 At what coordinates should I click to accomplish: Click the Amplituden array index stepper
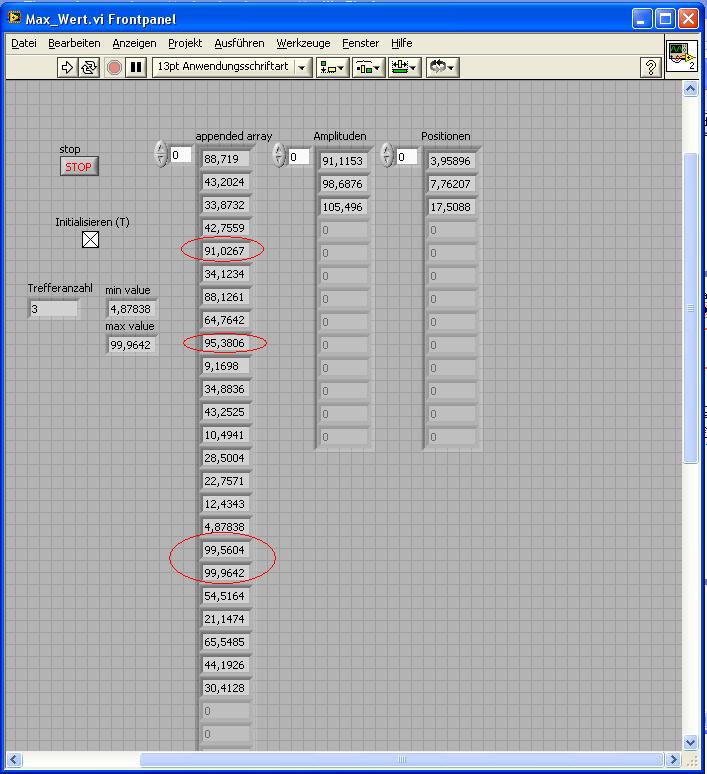279,155
